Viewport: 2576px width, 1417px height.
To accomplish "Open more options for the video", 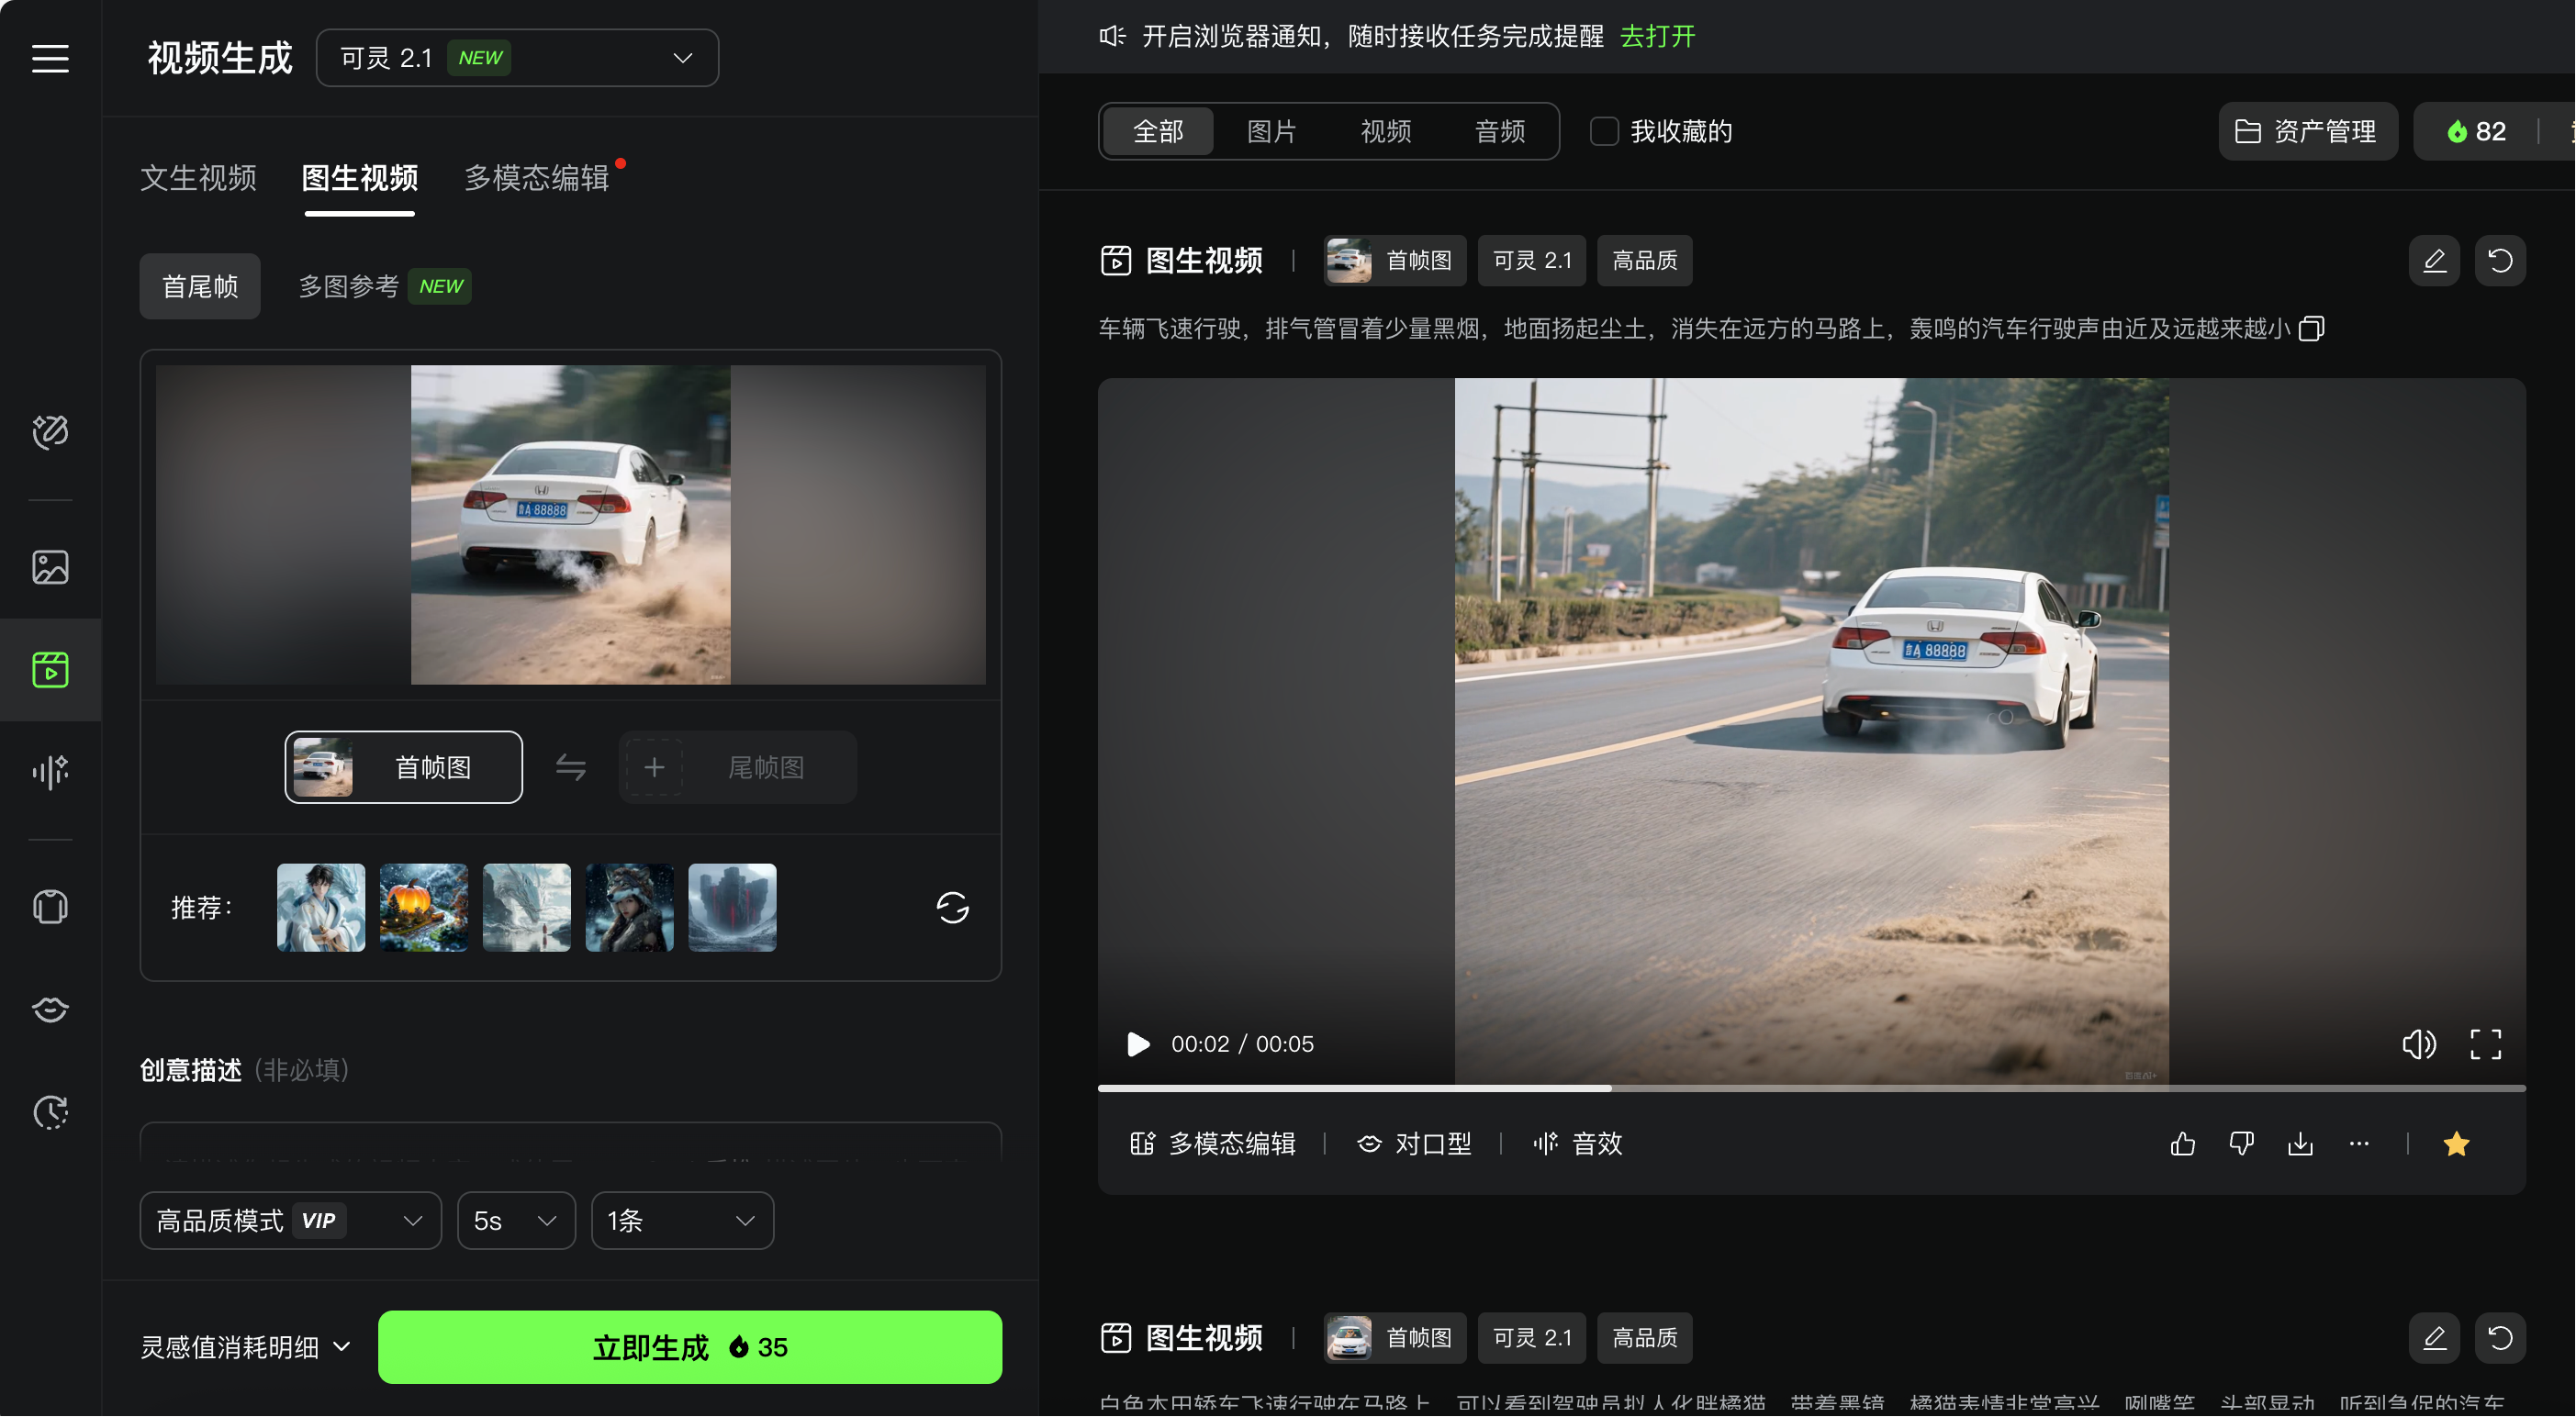I will click(x=2359, y=1144).
